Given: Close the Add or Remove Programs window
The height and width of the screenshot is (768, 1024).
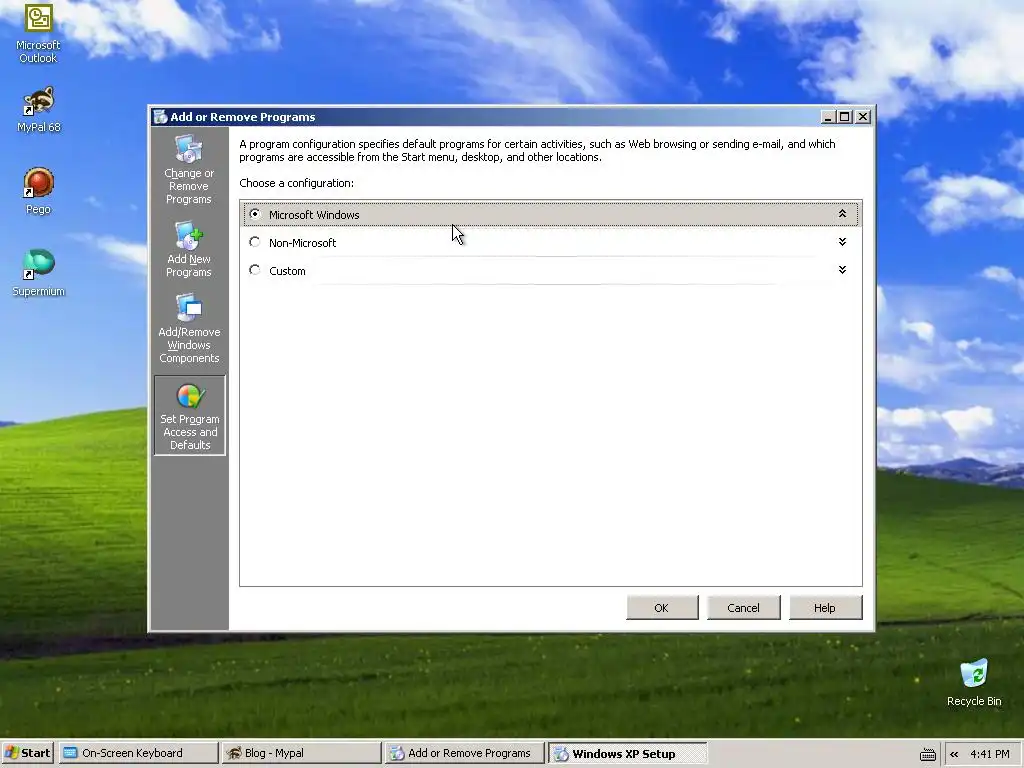Looking at the screenshot, I should coord(863,117).
